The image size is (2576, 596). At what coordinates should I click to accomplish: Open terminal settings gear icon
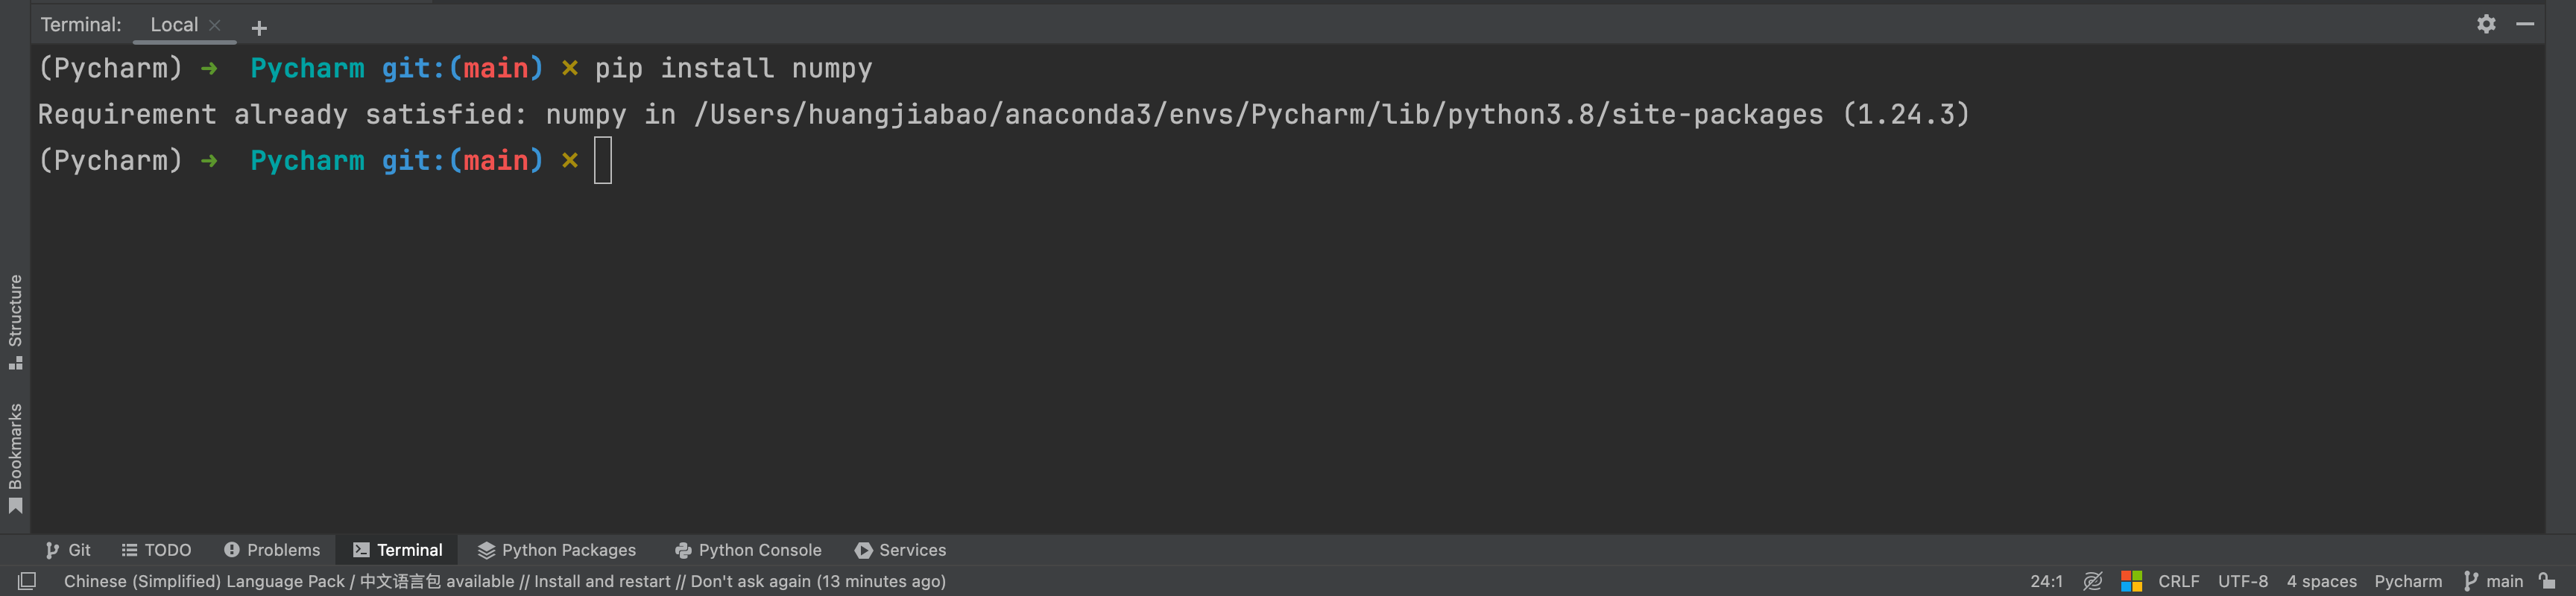(x=2486, y=24)
